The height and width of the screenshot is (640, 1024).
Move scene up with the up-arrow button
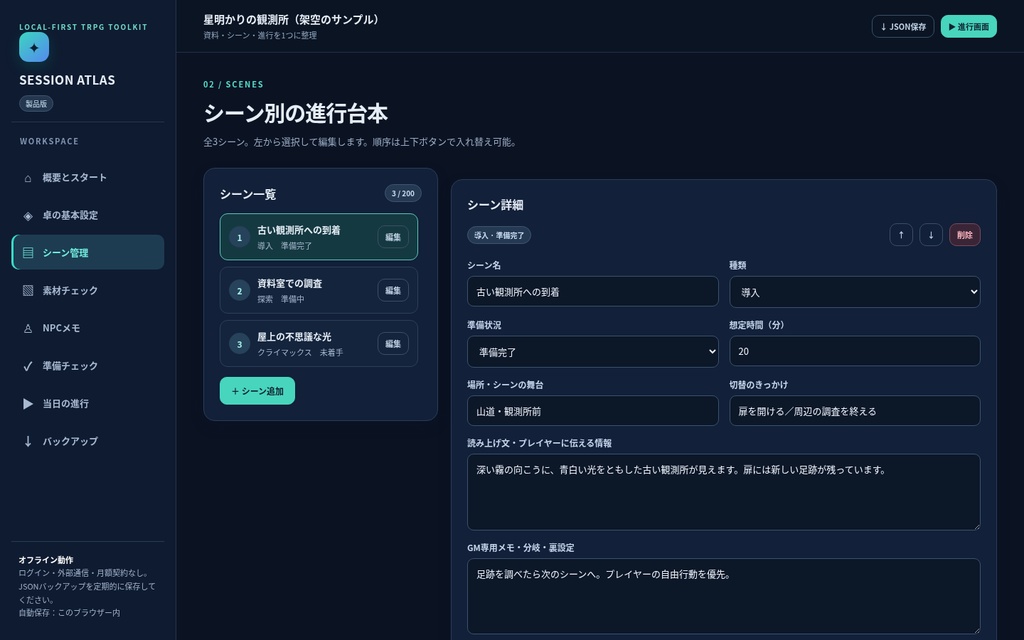point(901,235)
